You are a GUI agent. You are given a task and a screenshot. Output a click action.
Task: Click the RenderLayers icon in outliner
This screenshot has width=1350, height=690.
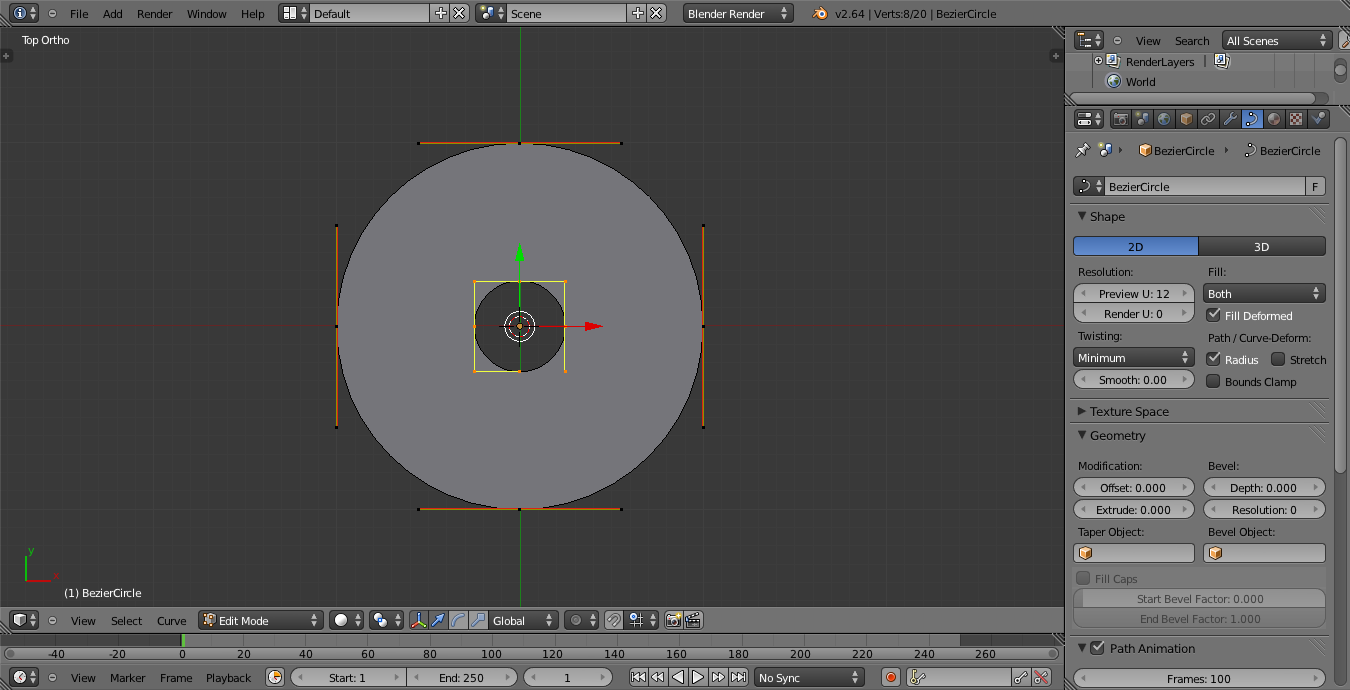point(1113,61)
